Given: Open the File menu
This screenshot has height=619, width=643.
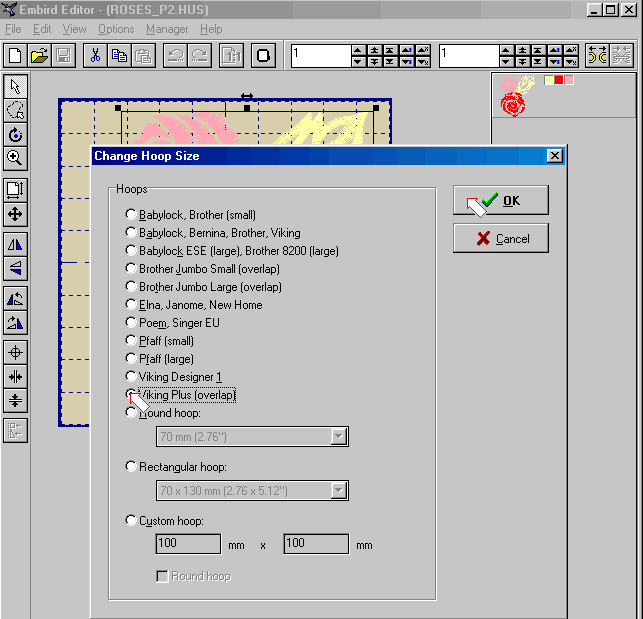Looking at the screenshot, I should [x=13, y=29].
